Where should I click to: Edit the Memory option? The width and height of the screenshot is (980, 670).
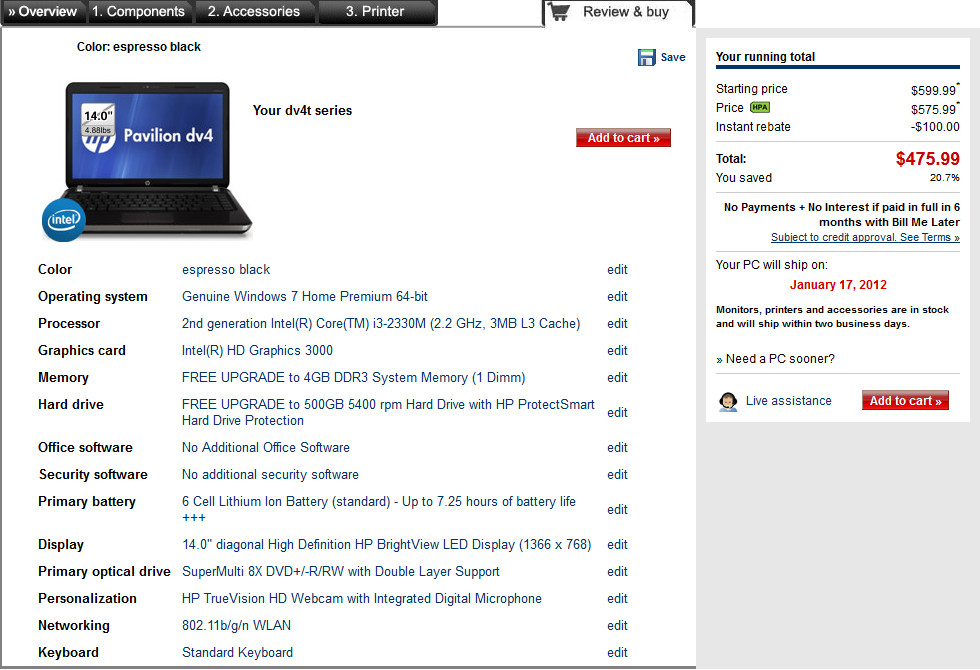[617, 378]
